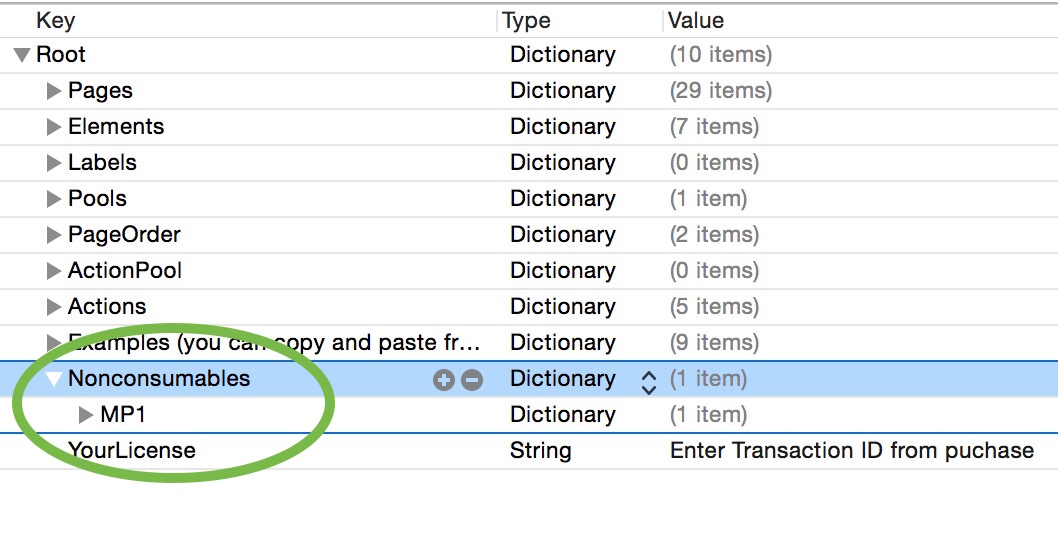Select the Examples key row label
The width and height of the screenshot is (1058, 542).
click(x=273, y=343)
